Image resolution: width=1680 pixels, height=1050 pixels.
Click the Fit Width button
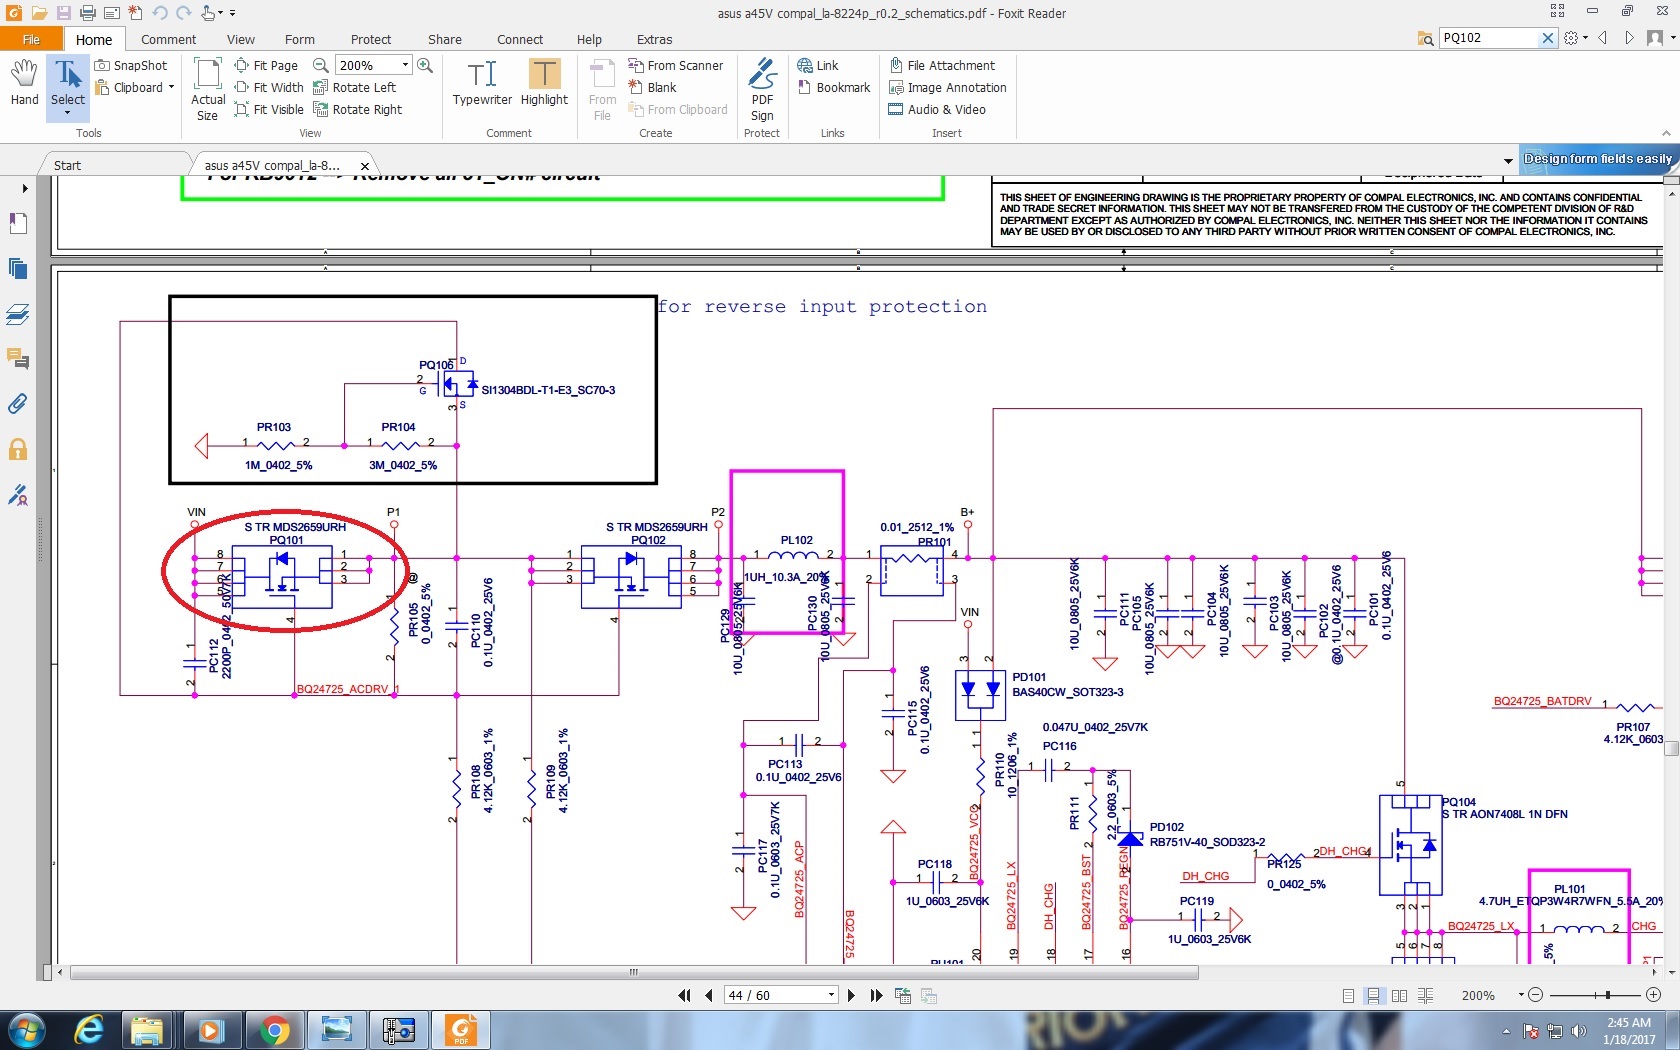click(x=269, y=88)
